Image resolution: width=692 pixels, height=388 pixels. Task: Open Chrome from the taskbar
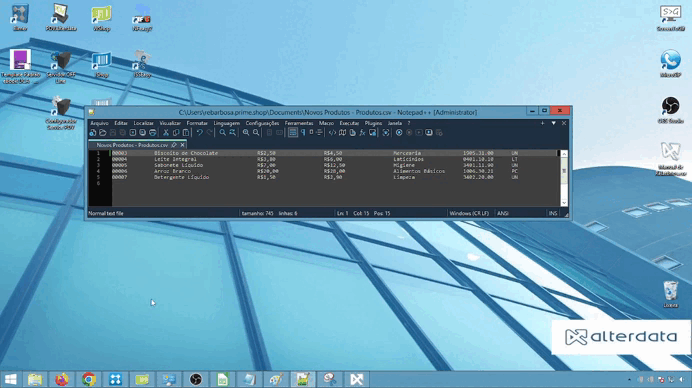click(89, 379)
